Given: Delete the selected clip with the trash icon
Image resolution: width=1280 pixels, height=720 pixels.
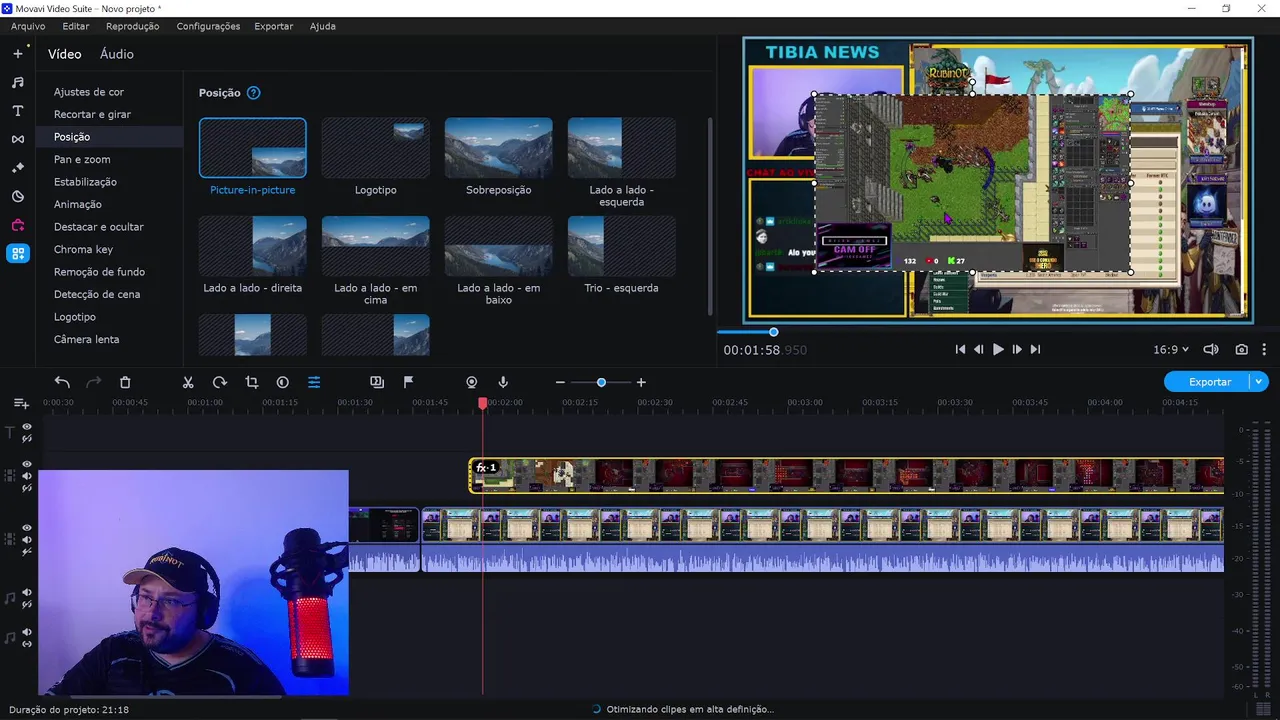Looking at the screenshot, I should coord(125,382).
